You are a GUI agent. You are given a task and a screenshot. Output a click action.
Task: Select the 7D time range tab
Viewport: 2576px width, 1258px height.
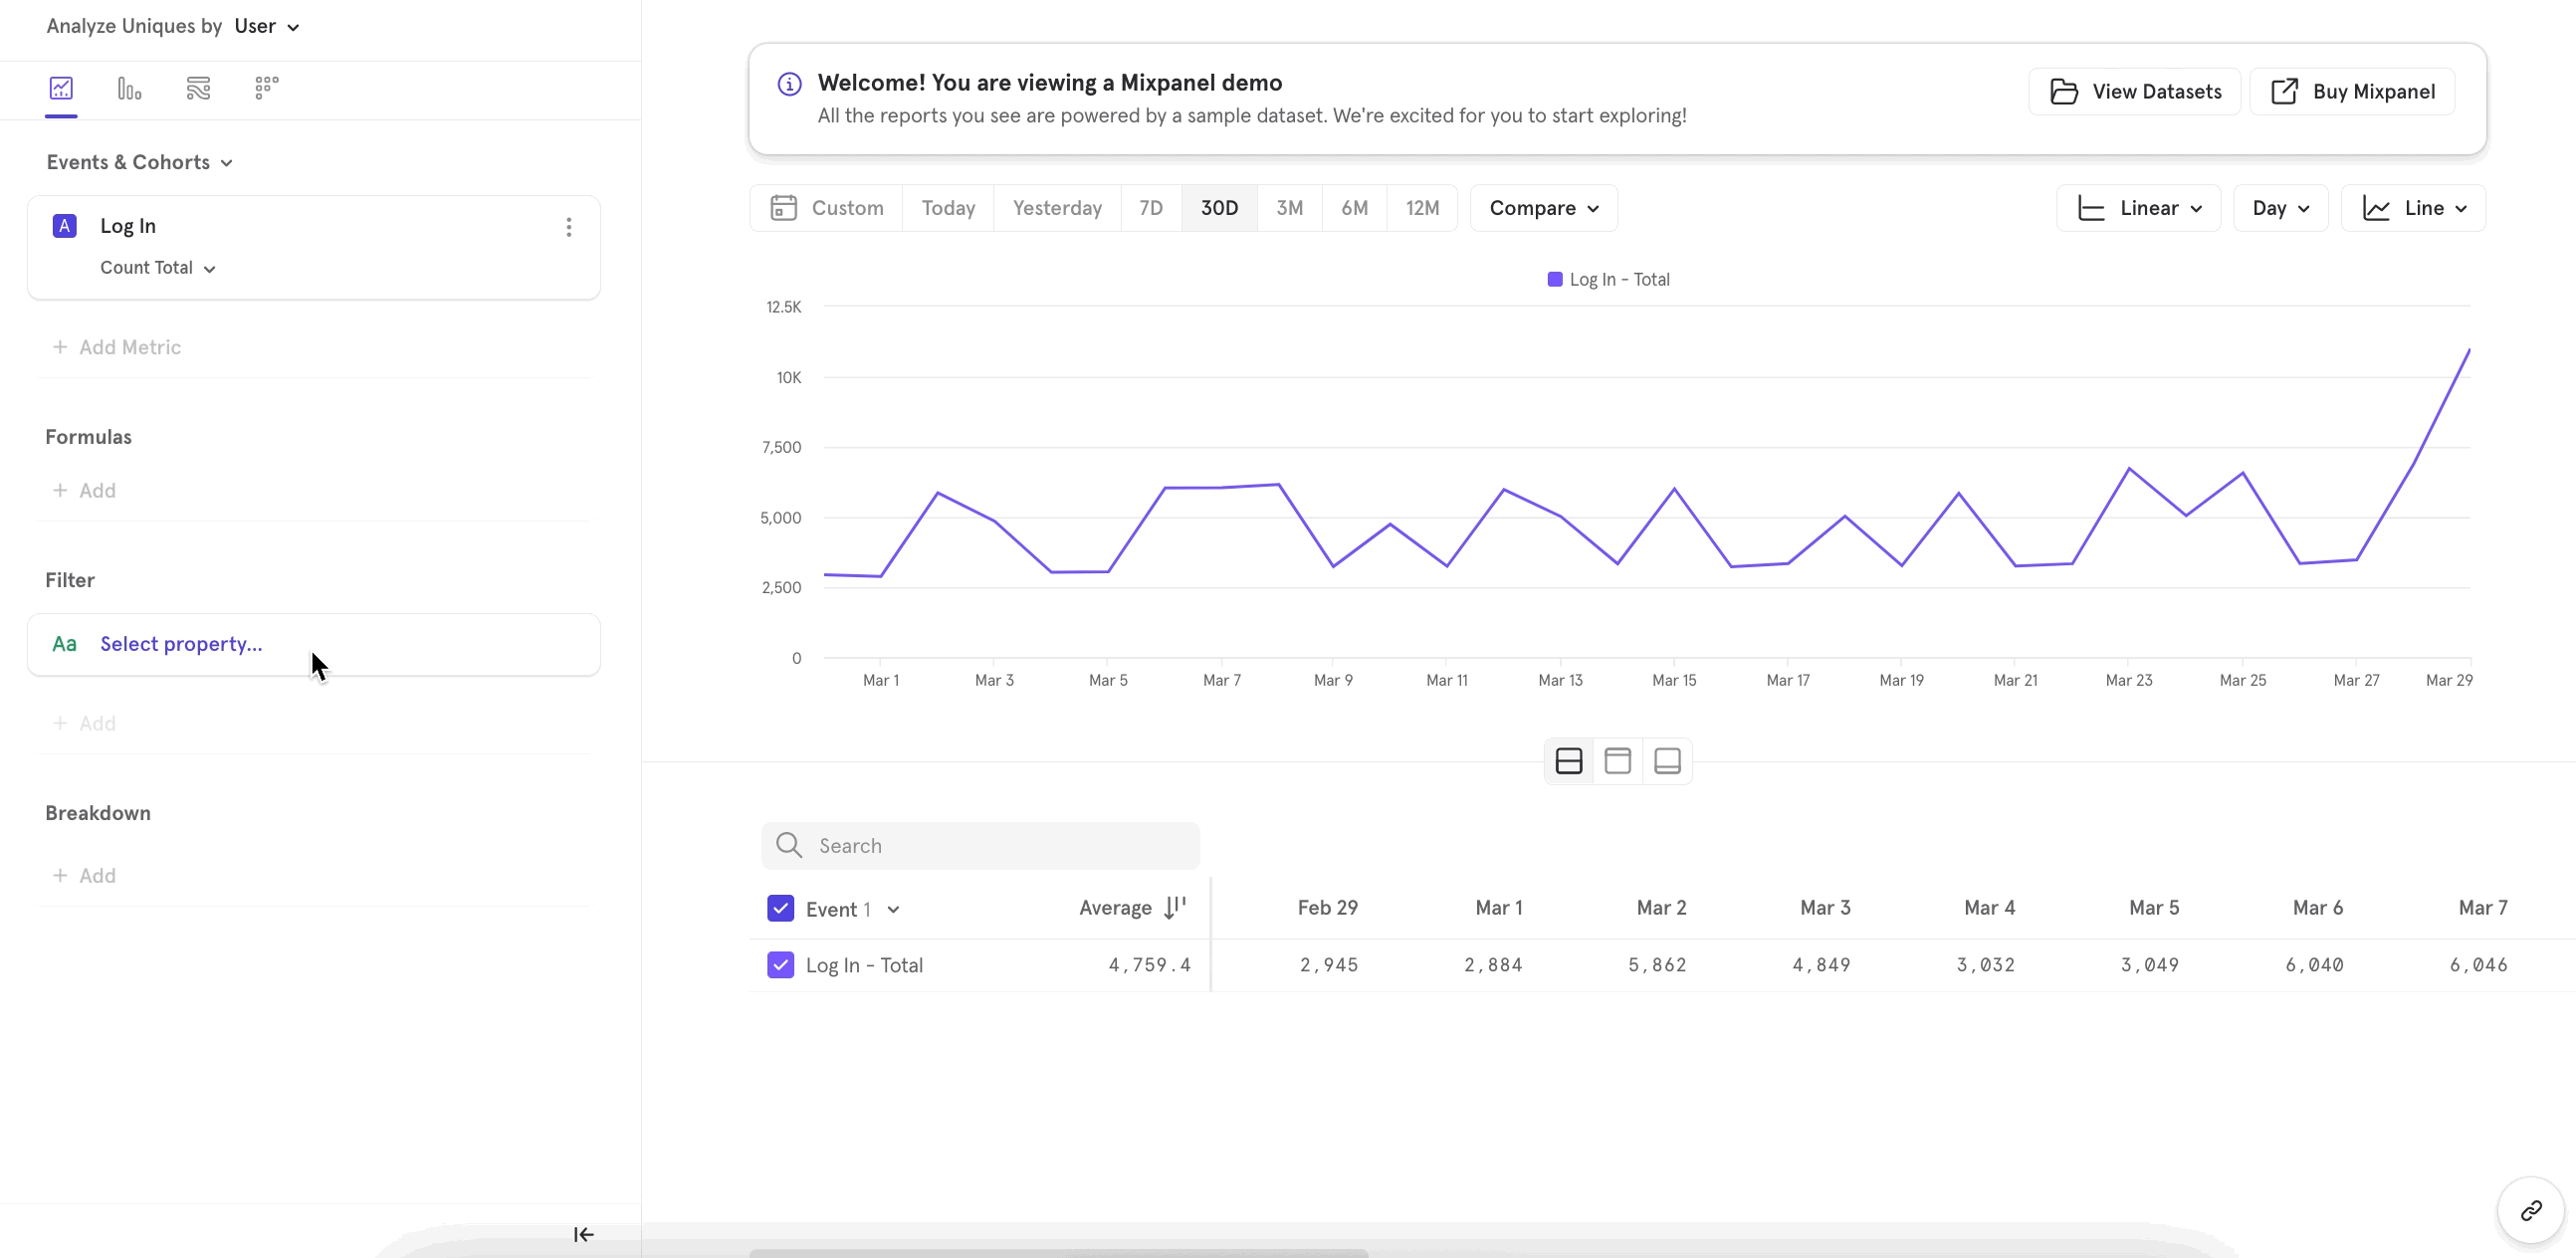[x=1150, y=207]
